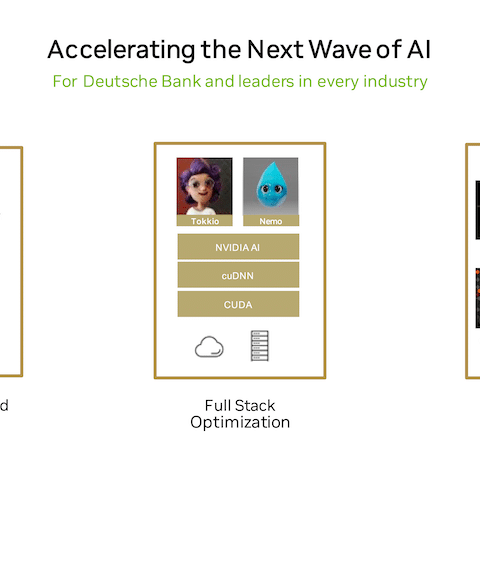Click the NVIDIA AI block
This screenshot has height=563, width=480.
238,247
